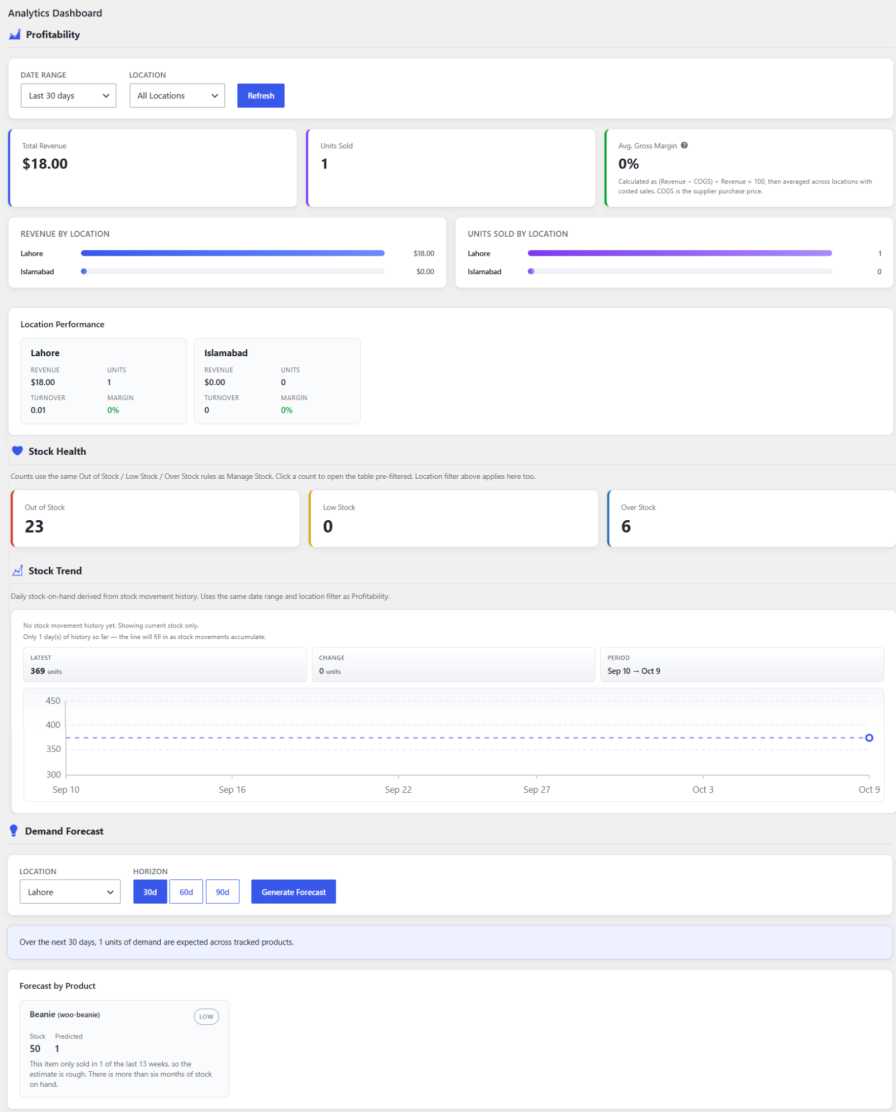896x1112 pixels.
Task: Click the Location Performance heading
Action: (62, 324)
